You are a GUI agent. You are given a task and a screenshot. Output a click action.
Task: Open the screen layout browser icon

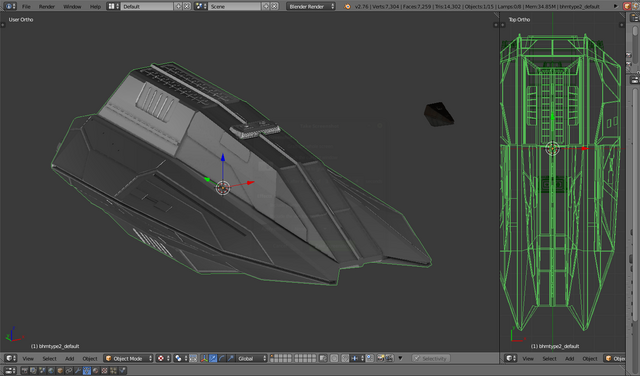pos(113,7)
